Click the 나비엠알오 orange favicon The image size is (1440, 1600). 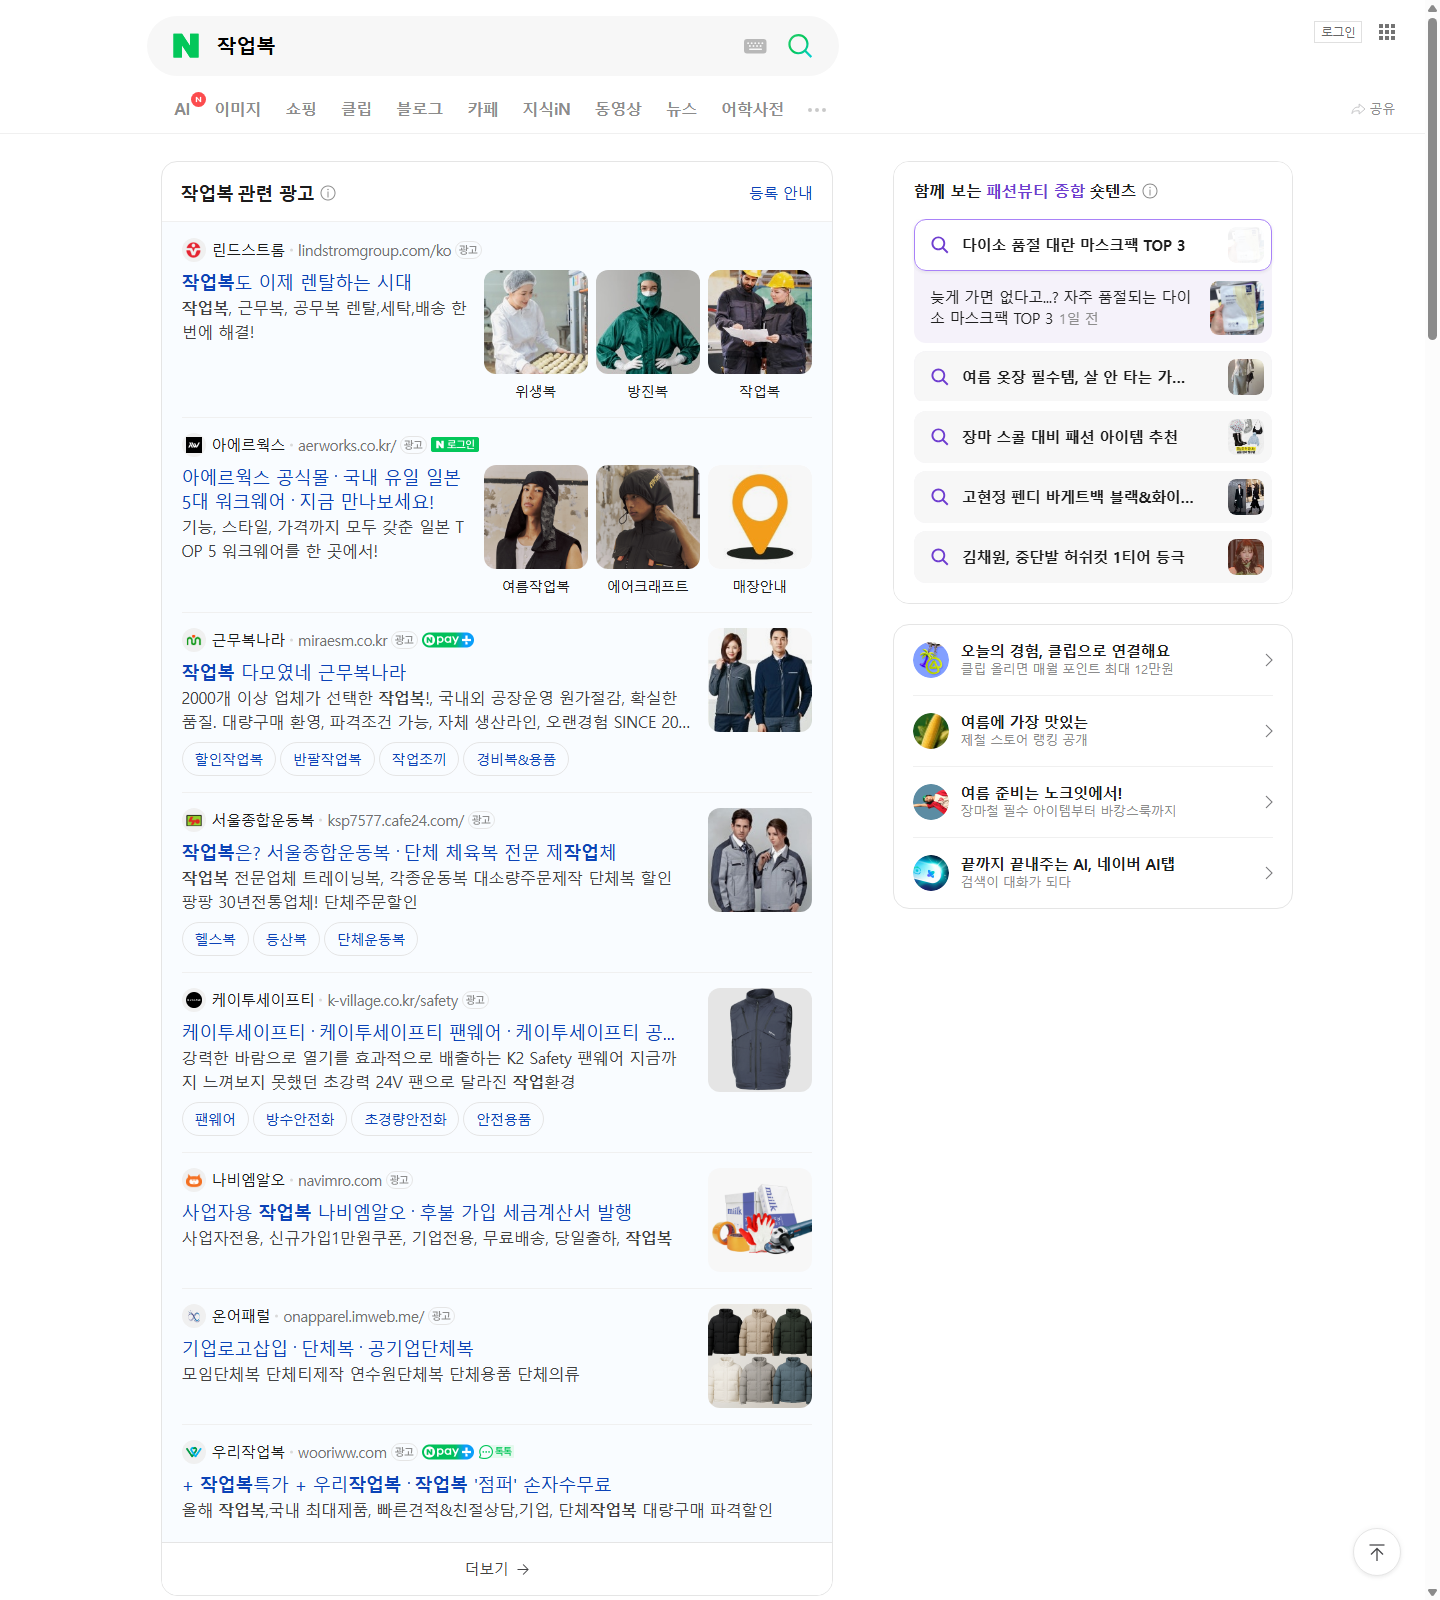tap(194, 1180)
